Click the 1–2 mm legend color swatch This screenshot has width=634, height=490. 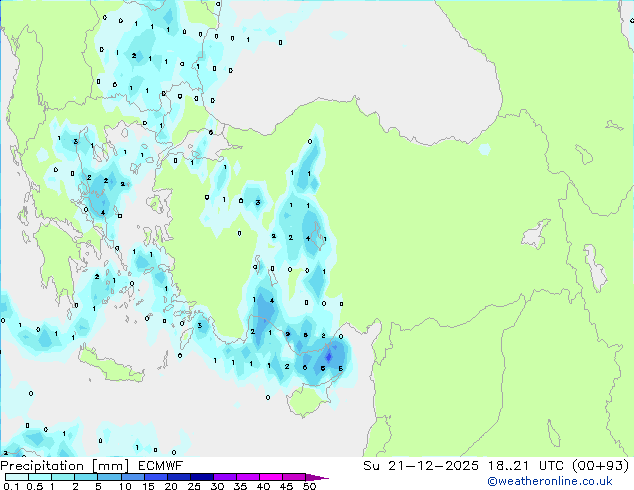(63, 477)
